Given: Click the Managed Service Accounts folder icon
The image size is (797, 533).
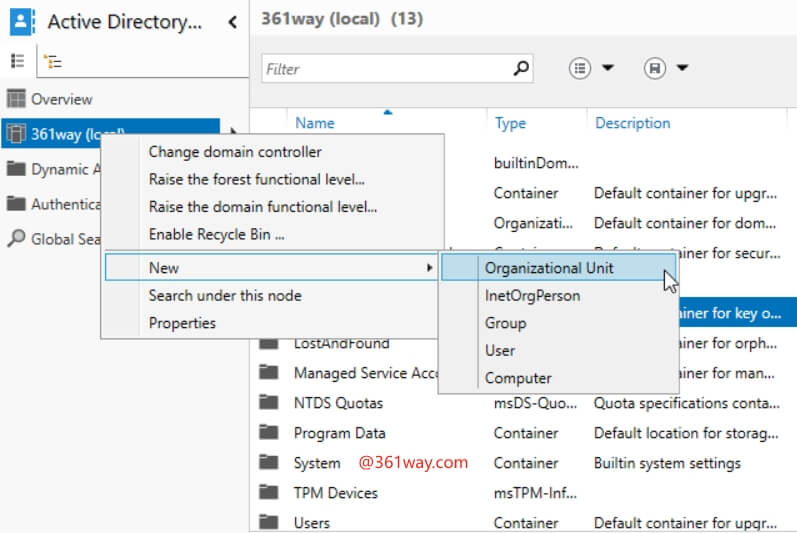Looking at the screenshot, I should coord(268,372).
